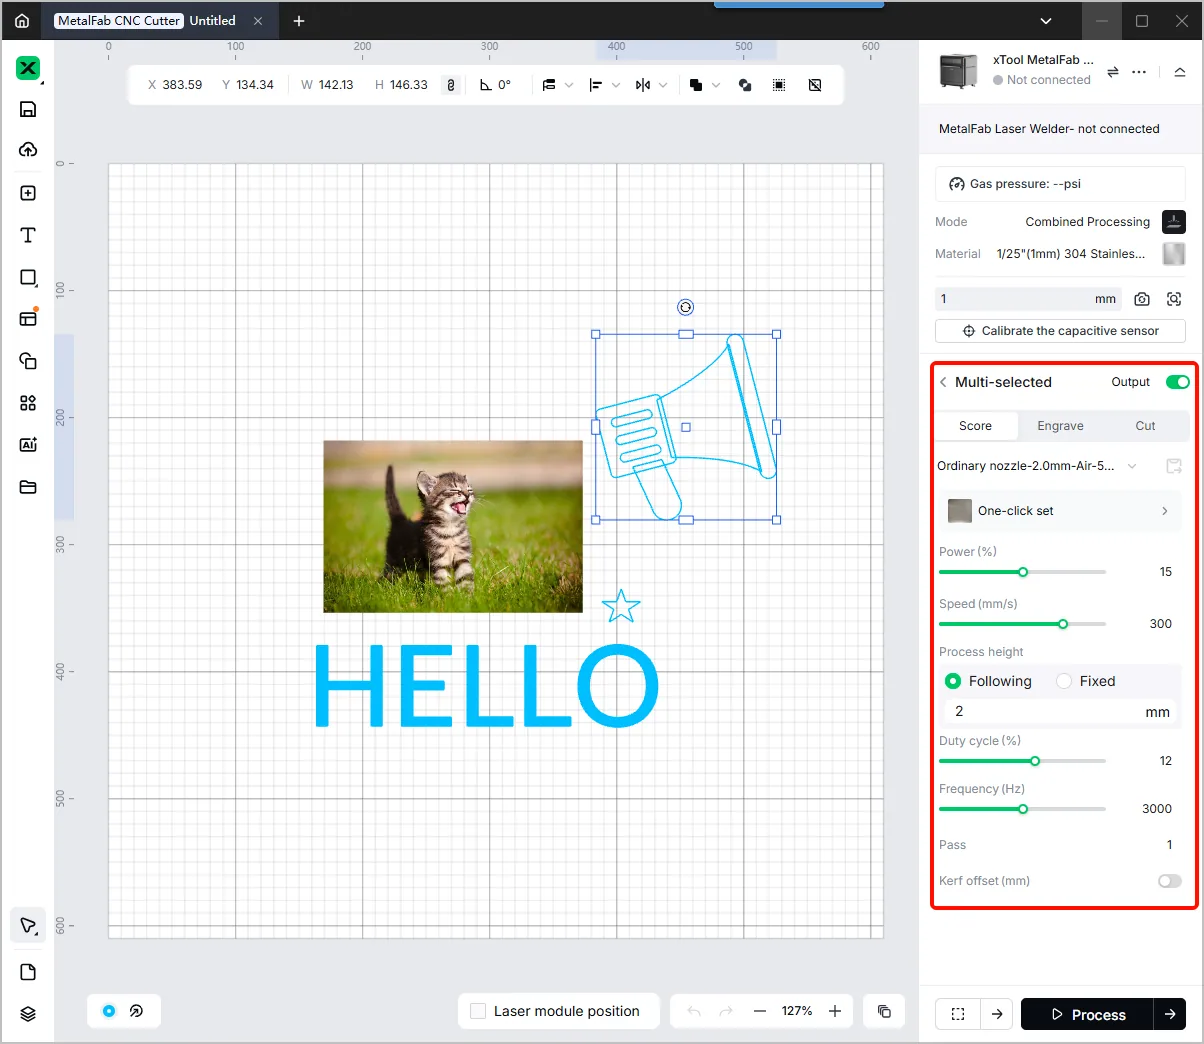Open the tab list dropdown in the title bar

click(1046, 21)
